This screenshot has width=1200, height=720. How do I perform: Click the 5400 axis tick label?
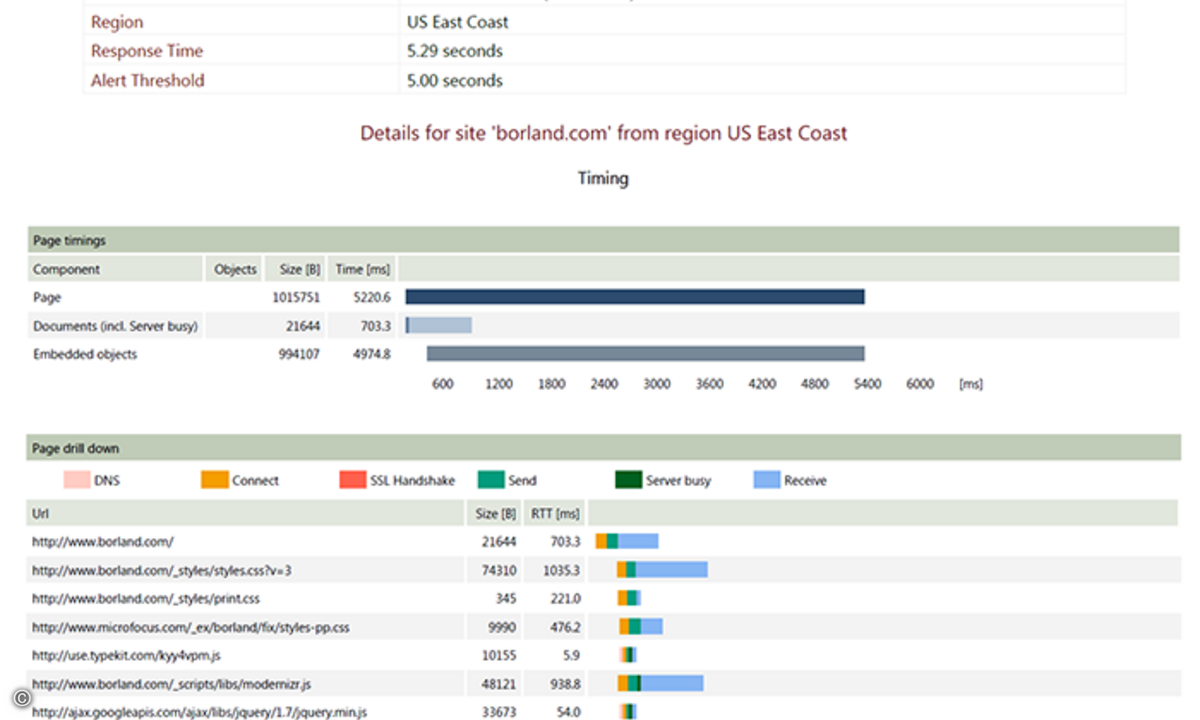pyautogui.click(x=866, y=384)
